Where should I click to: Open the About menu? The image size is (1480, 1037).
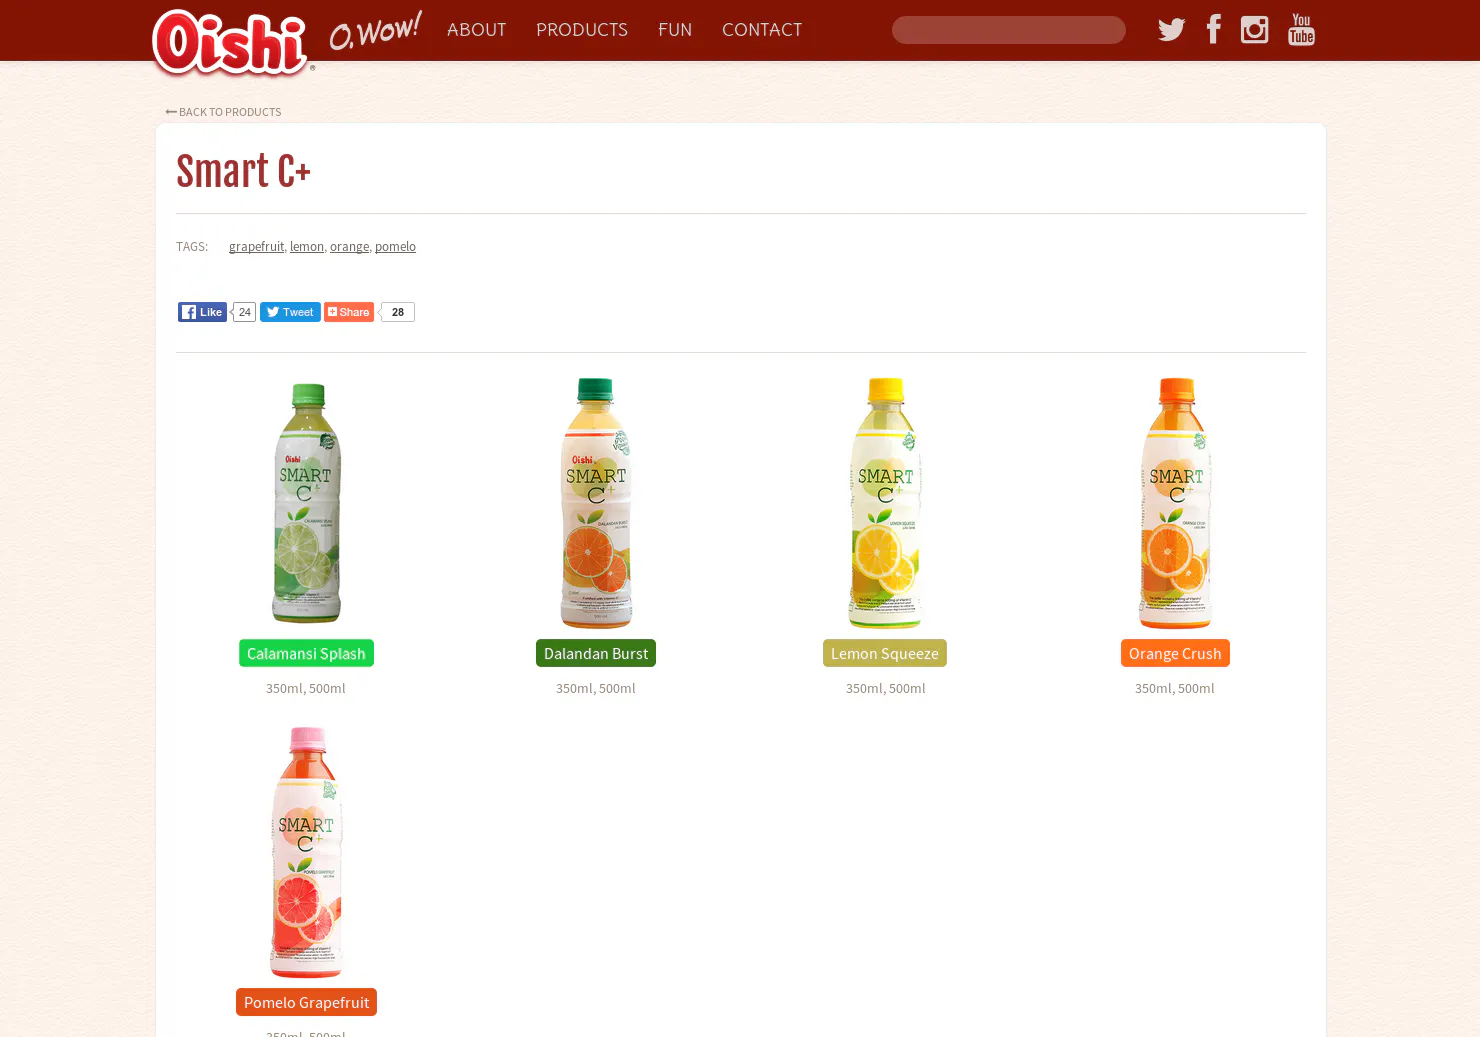476,30
